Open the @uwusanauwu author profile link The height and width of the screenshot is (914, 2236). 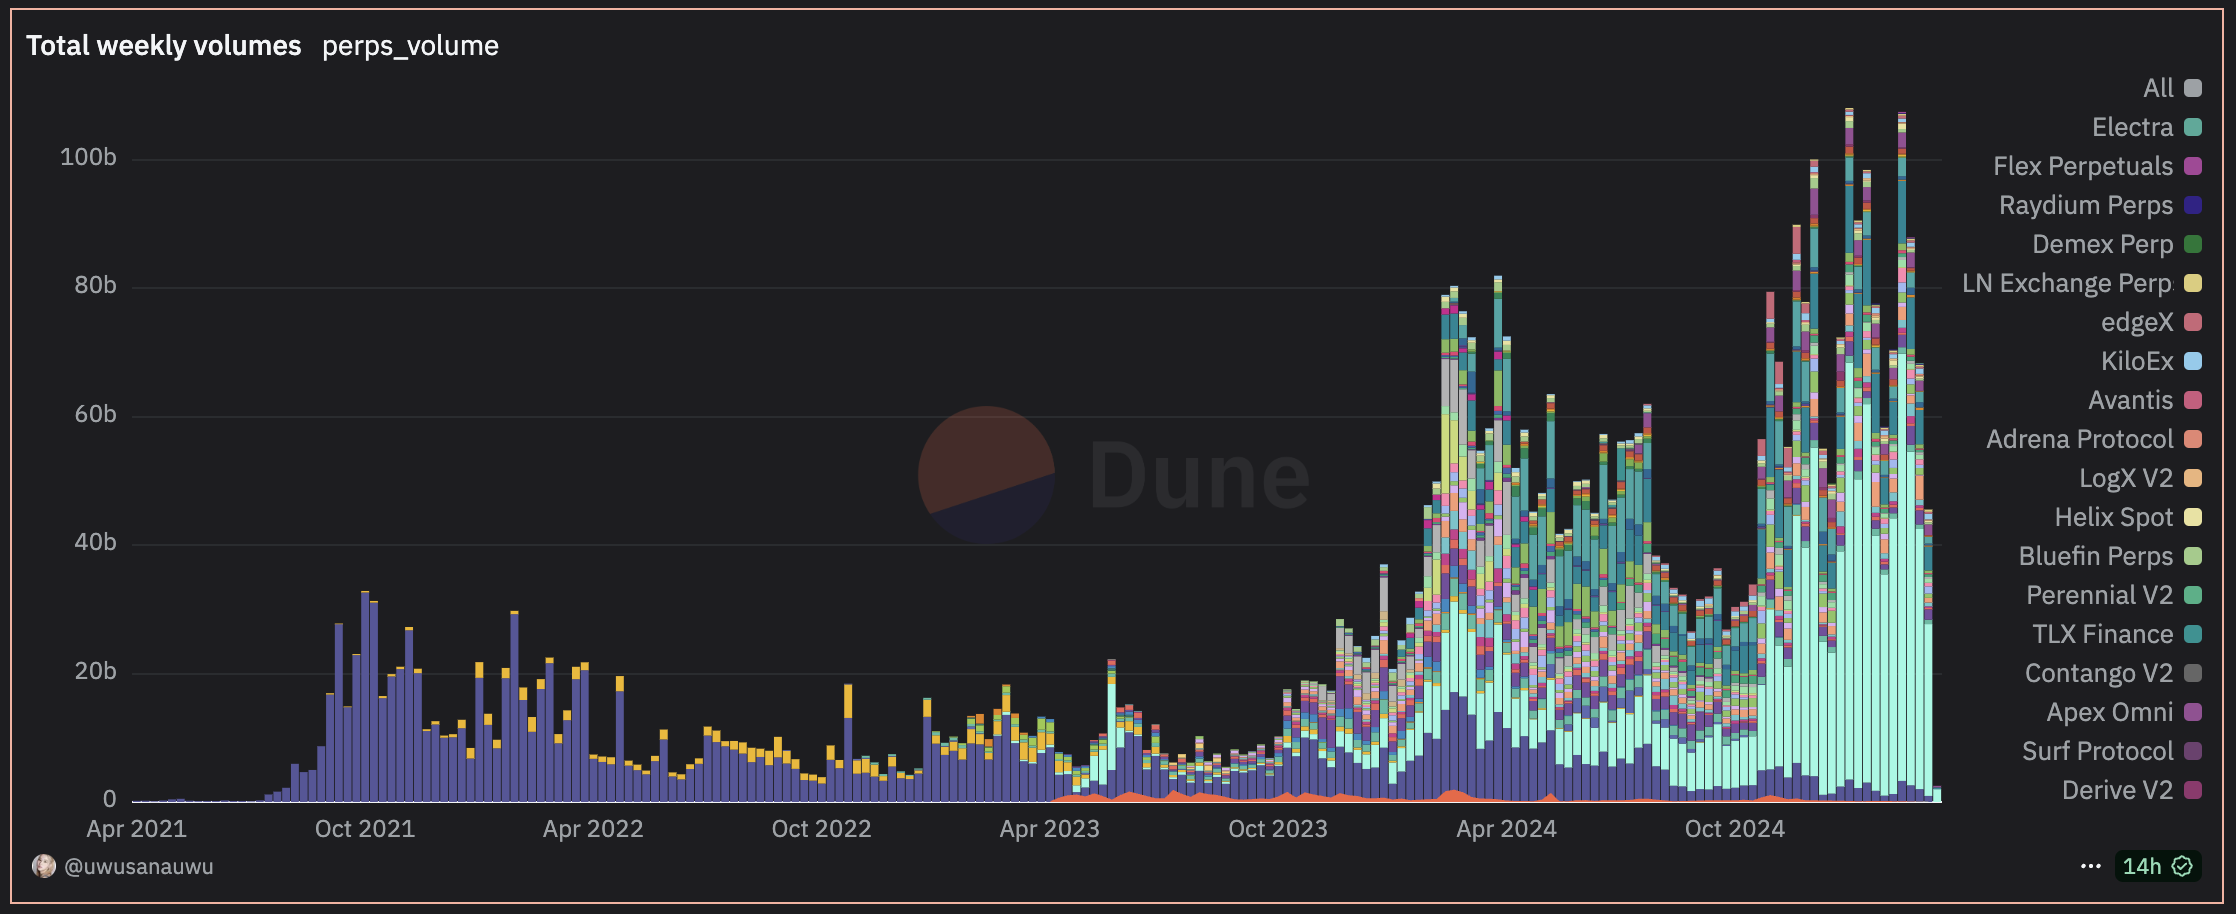click(139, 866)
